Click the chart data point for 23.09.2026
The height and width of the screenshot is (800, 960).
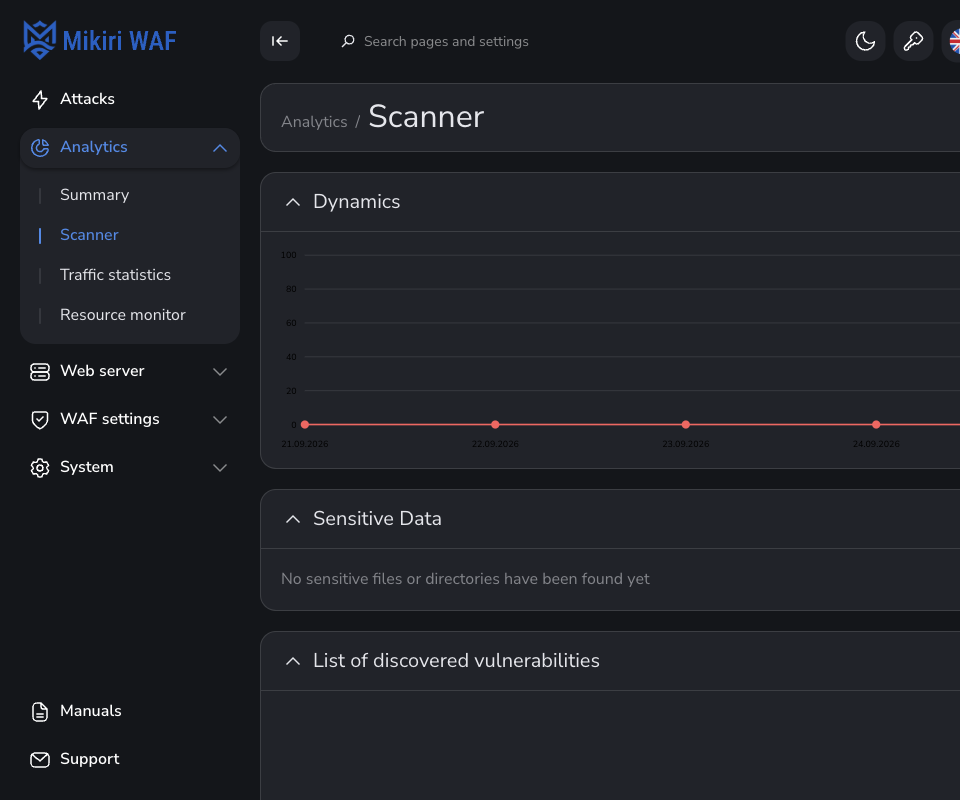point(686,424)
